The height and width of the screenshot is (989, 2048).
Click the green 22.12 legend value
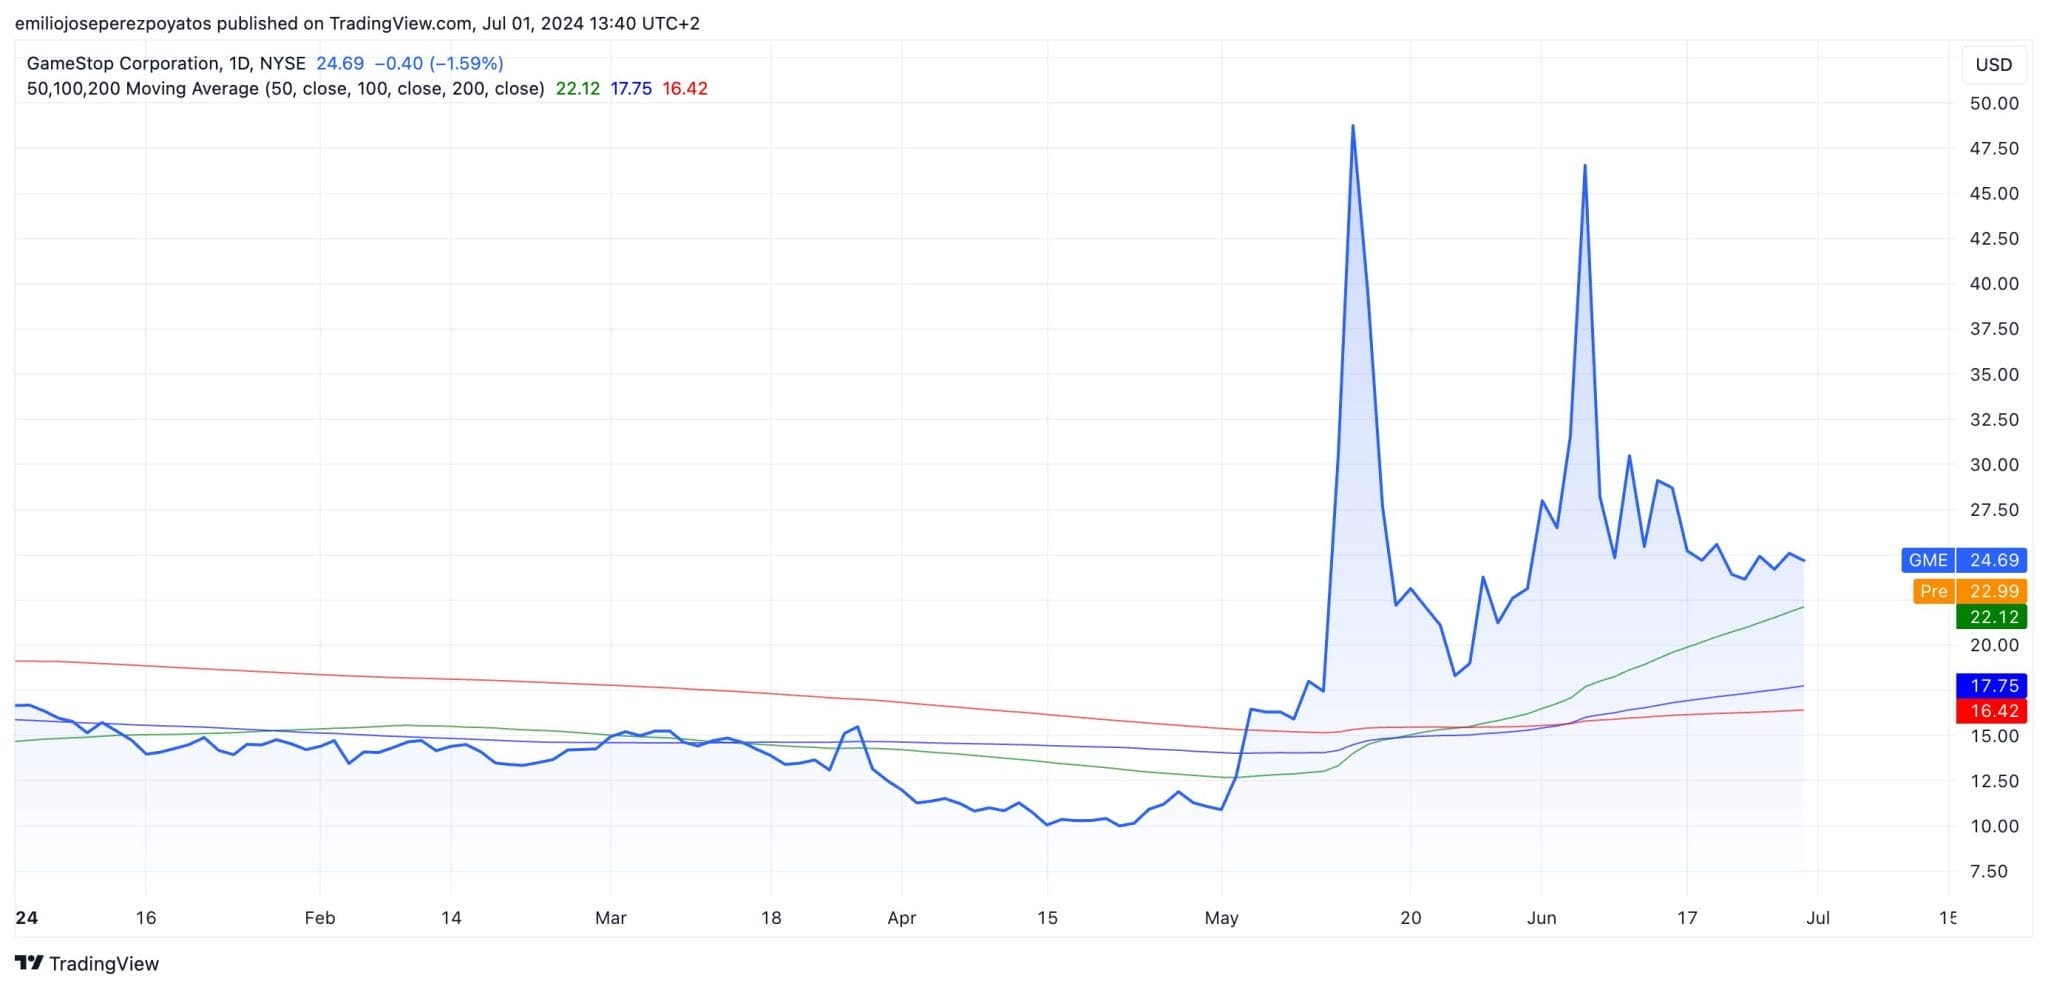coord(577,88)
